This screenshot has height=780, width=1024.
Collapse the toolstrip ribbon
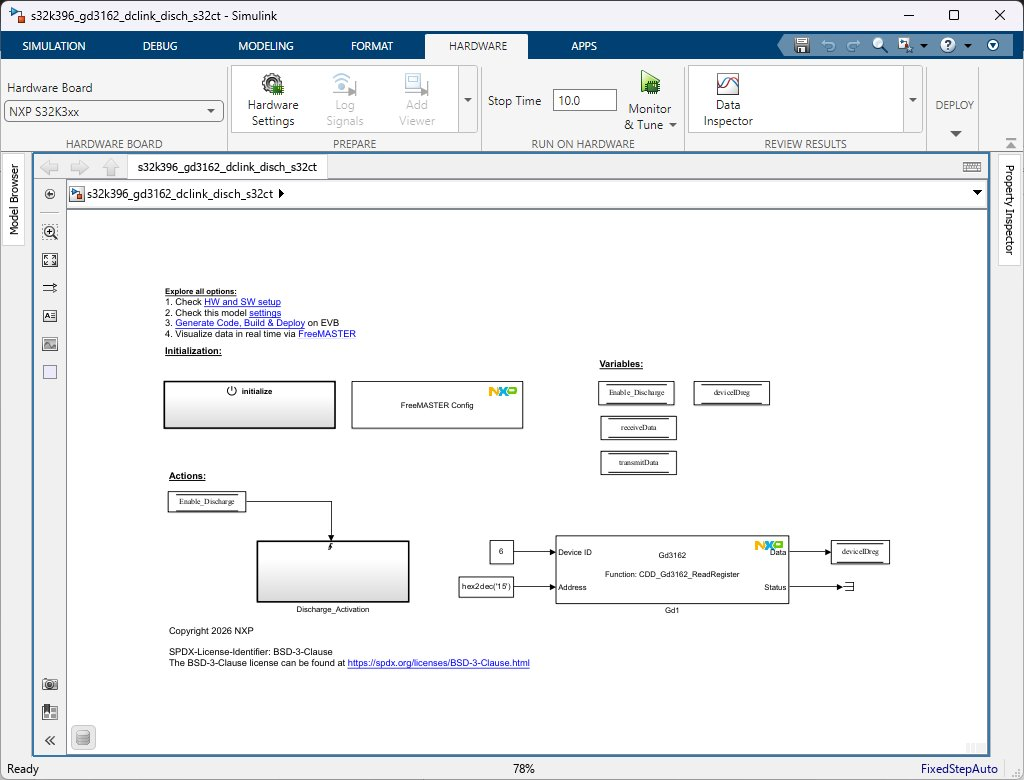pyautogui.click(x=1011, y=143)
